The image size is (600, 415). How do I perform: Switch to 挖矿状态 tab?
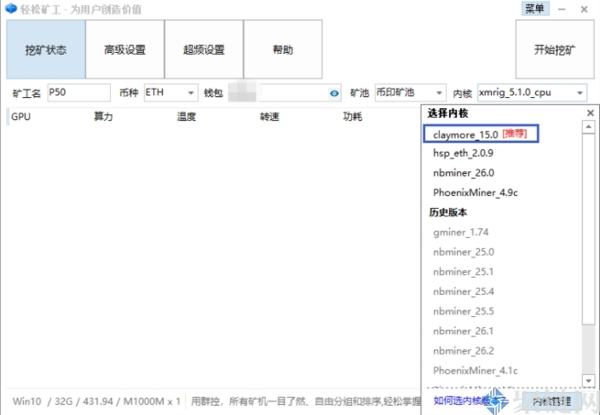tap(46, 49)
